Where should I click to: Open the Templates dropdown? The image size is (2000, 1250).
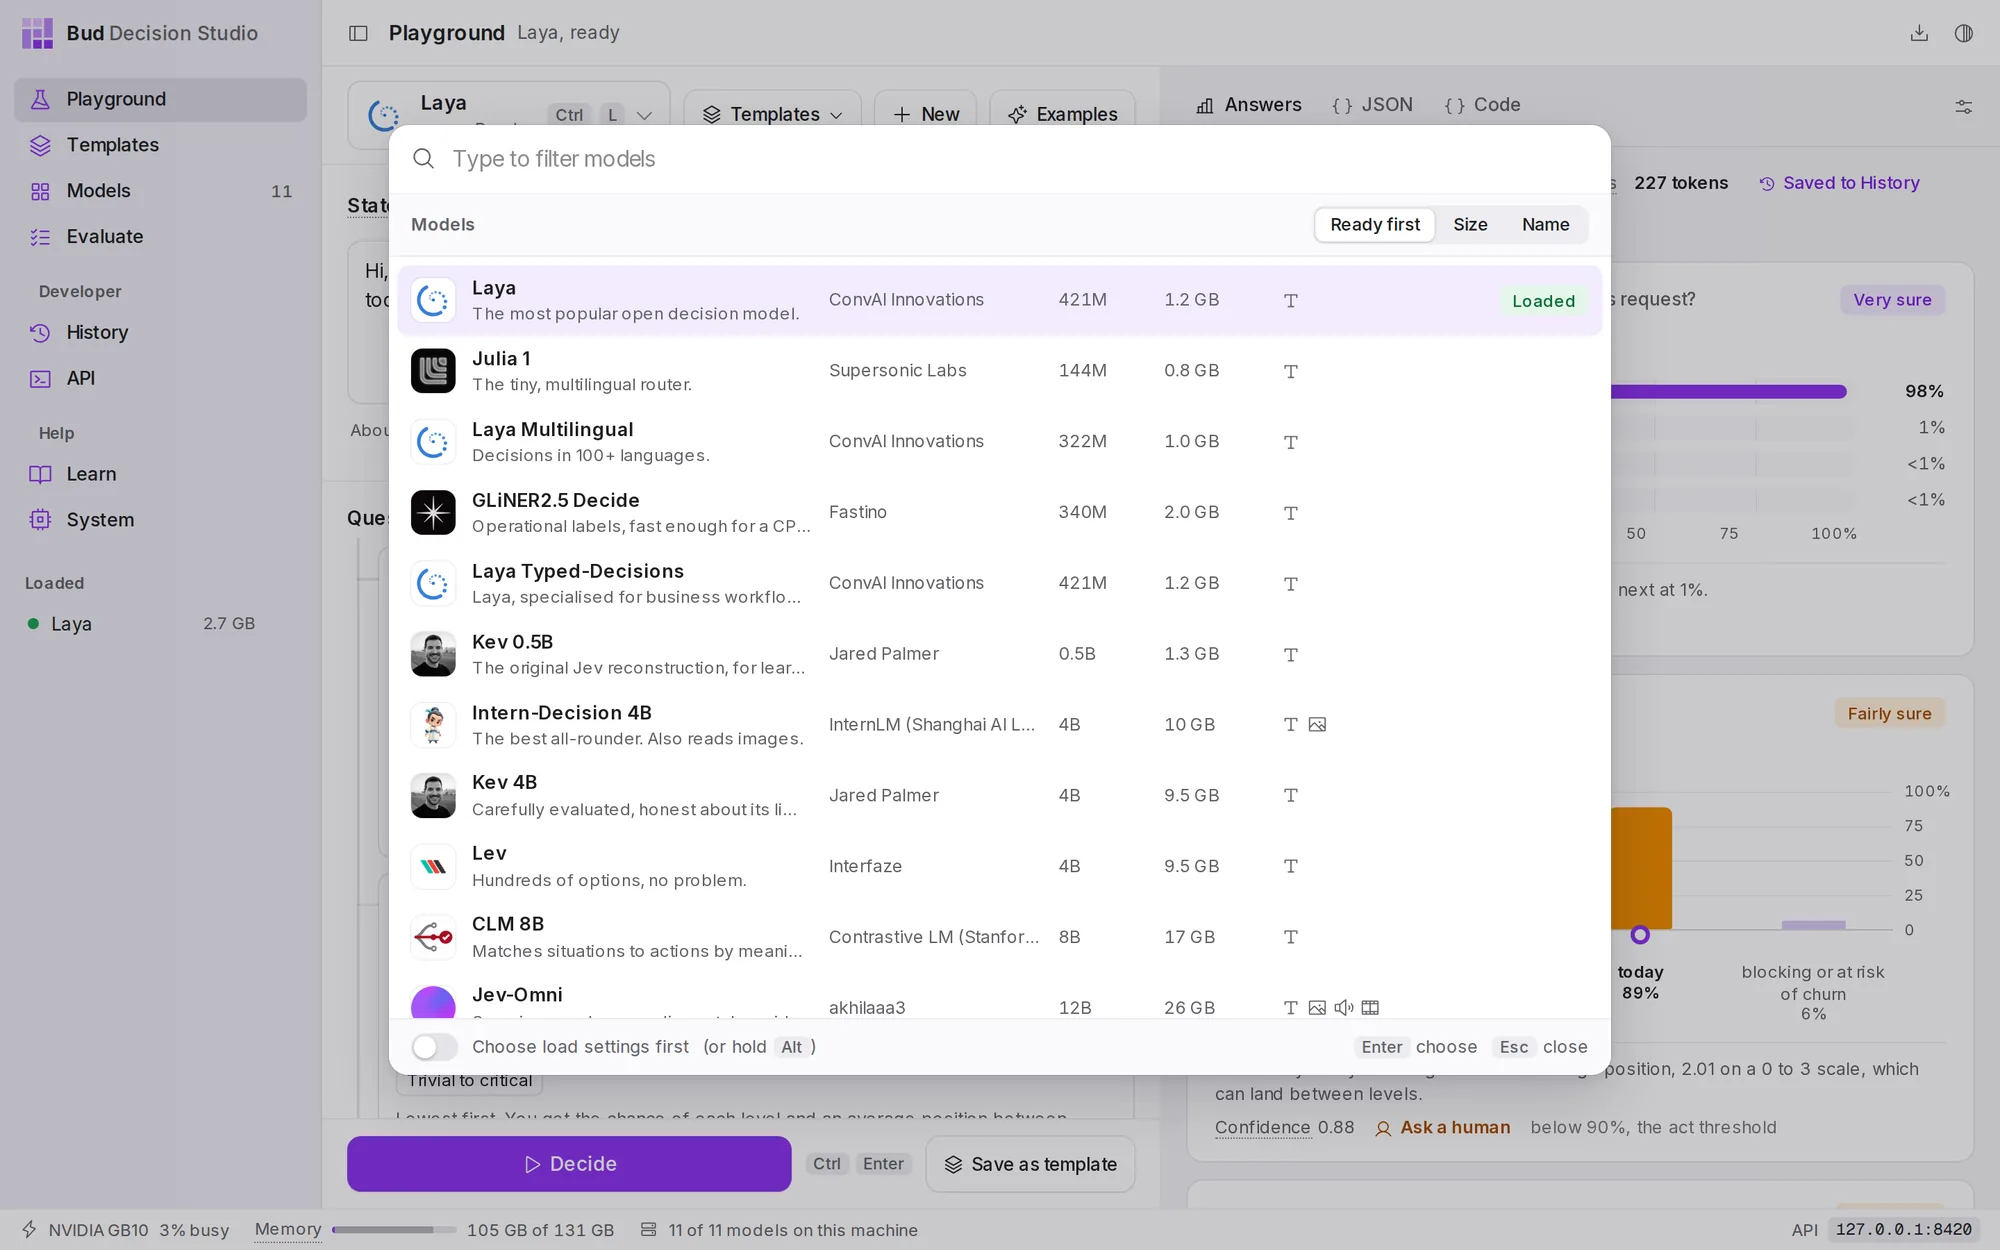click(x=772, y=114)
